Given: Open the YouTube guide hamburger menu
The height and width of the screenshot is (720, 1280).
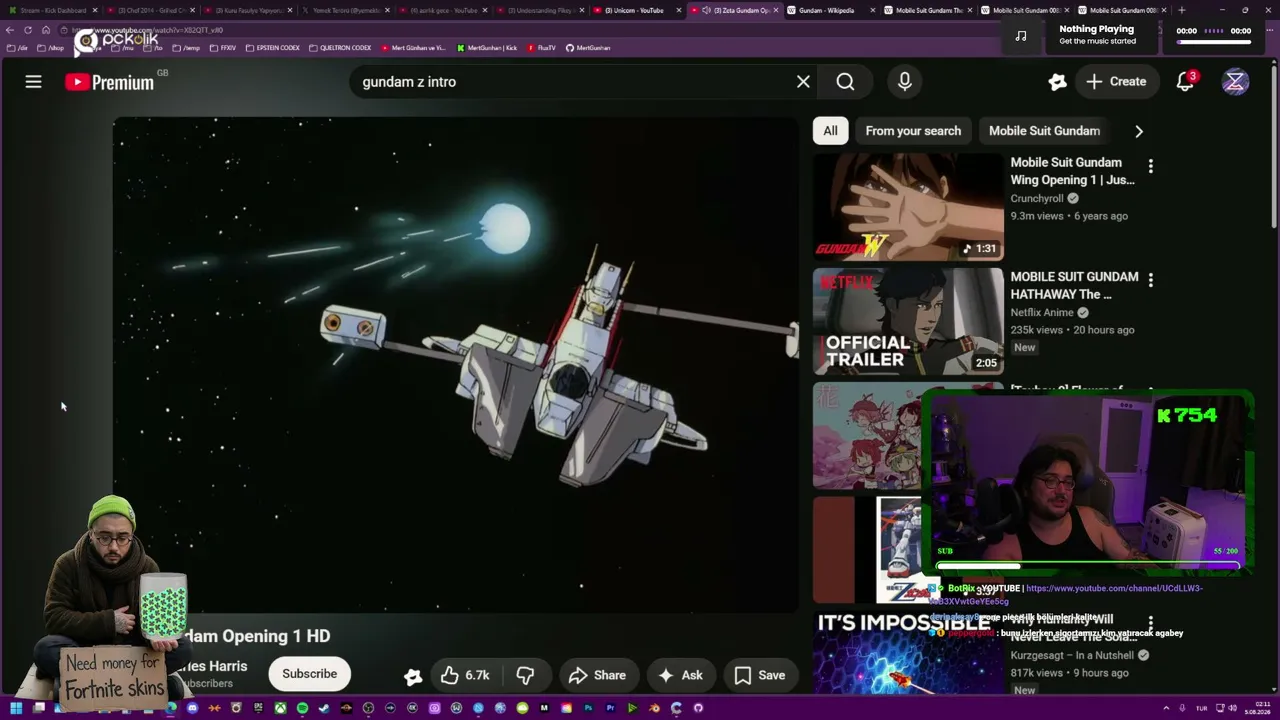Looking at the screenshot, I should pyautogui.click(x=33, y=82).
